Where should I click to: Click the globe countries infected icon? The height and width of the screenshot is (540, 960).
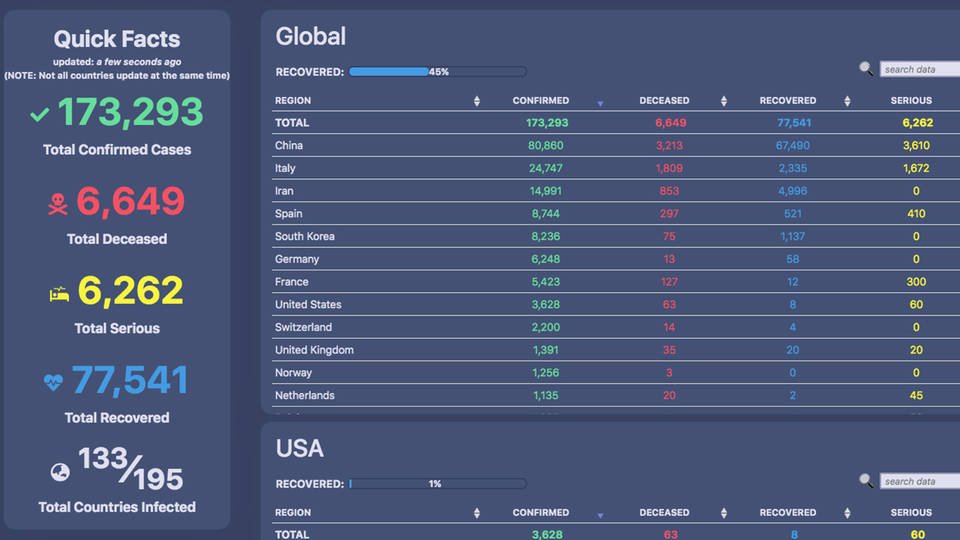click(x=59, y=471)
